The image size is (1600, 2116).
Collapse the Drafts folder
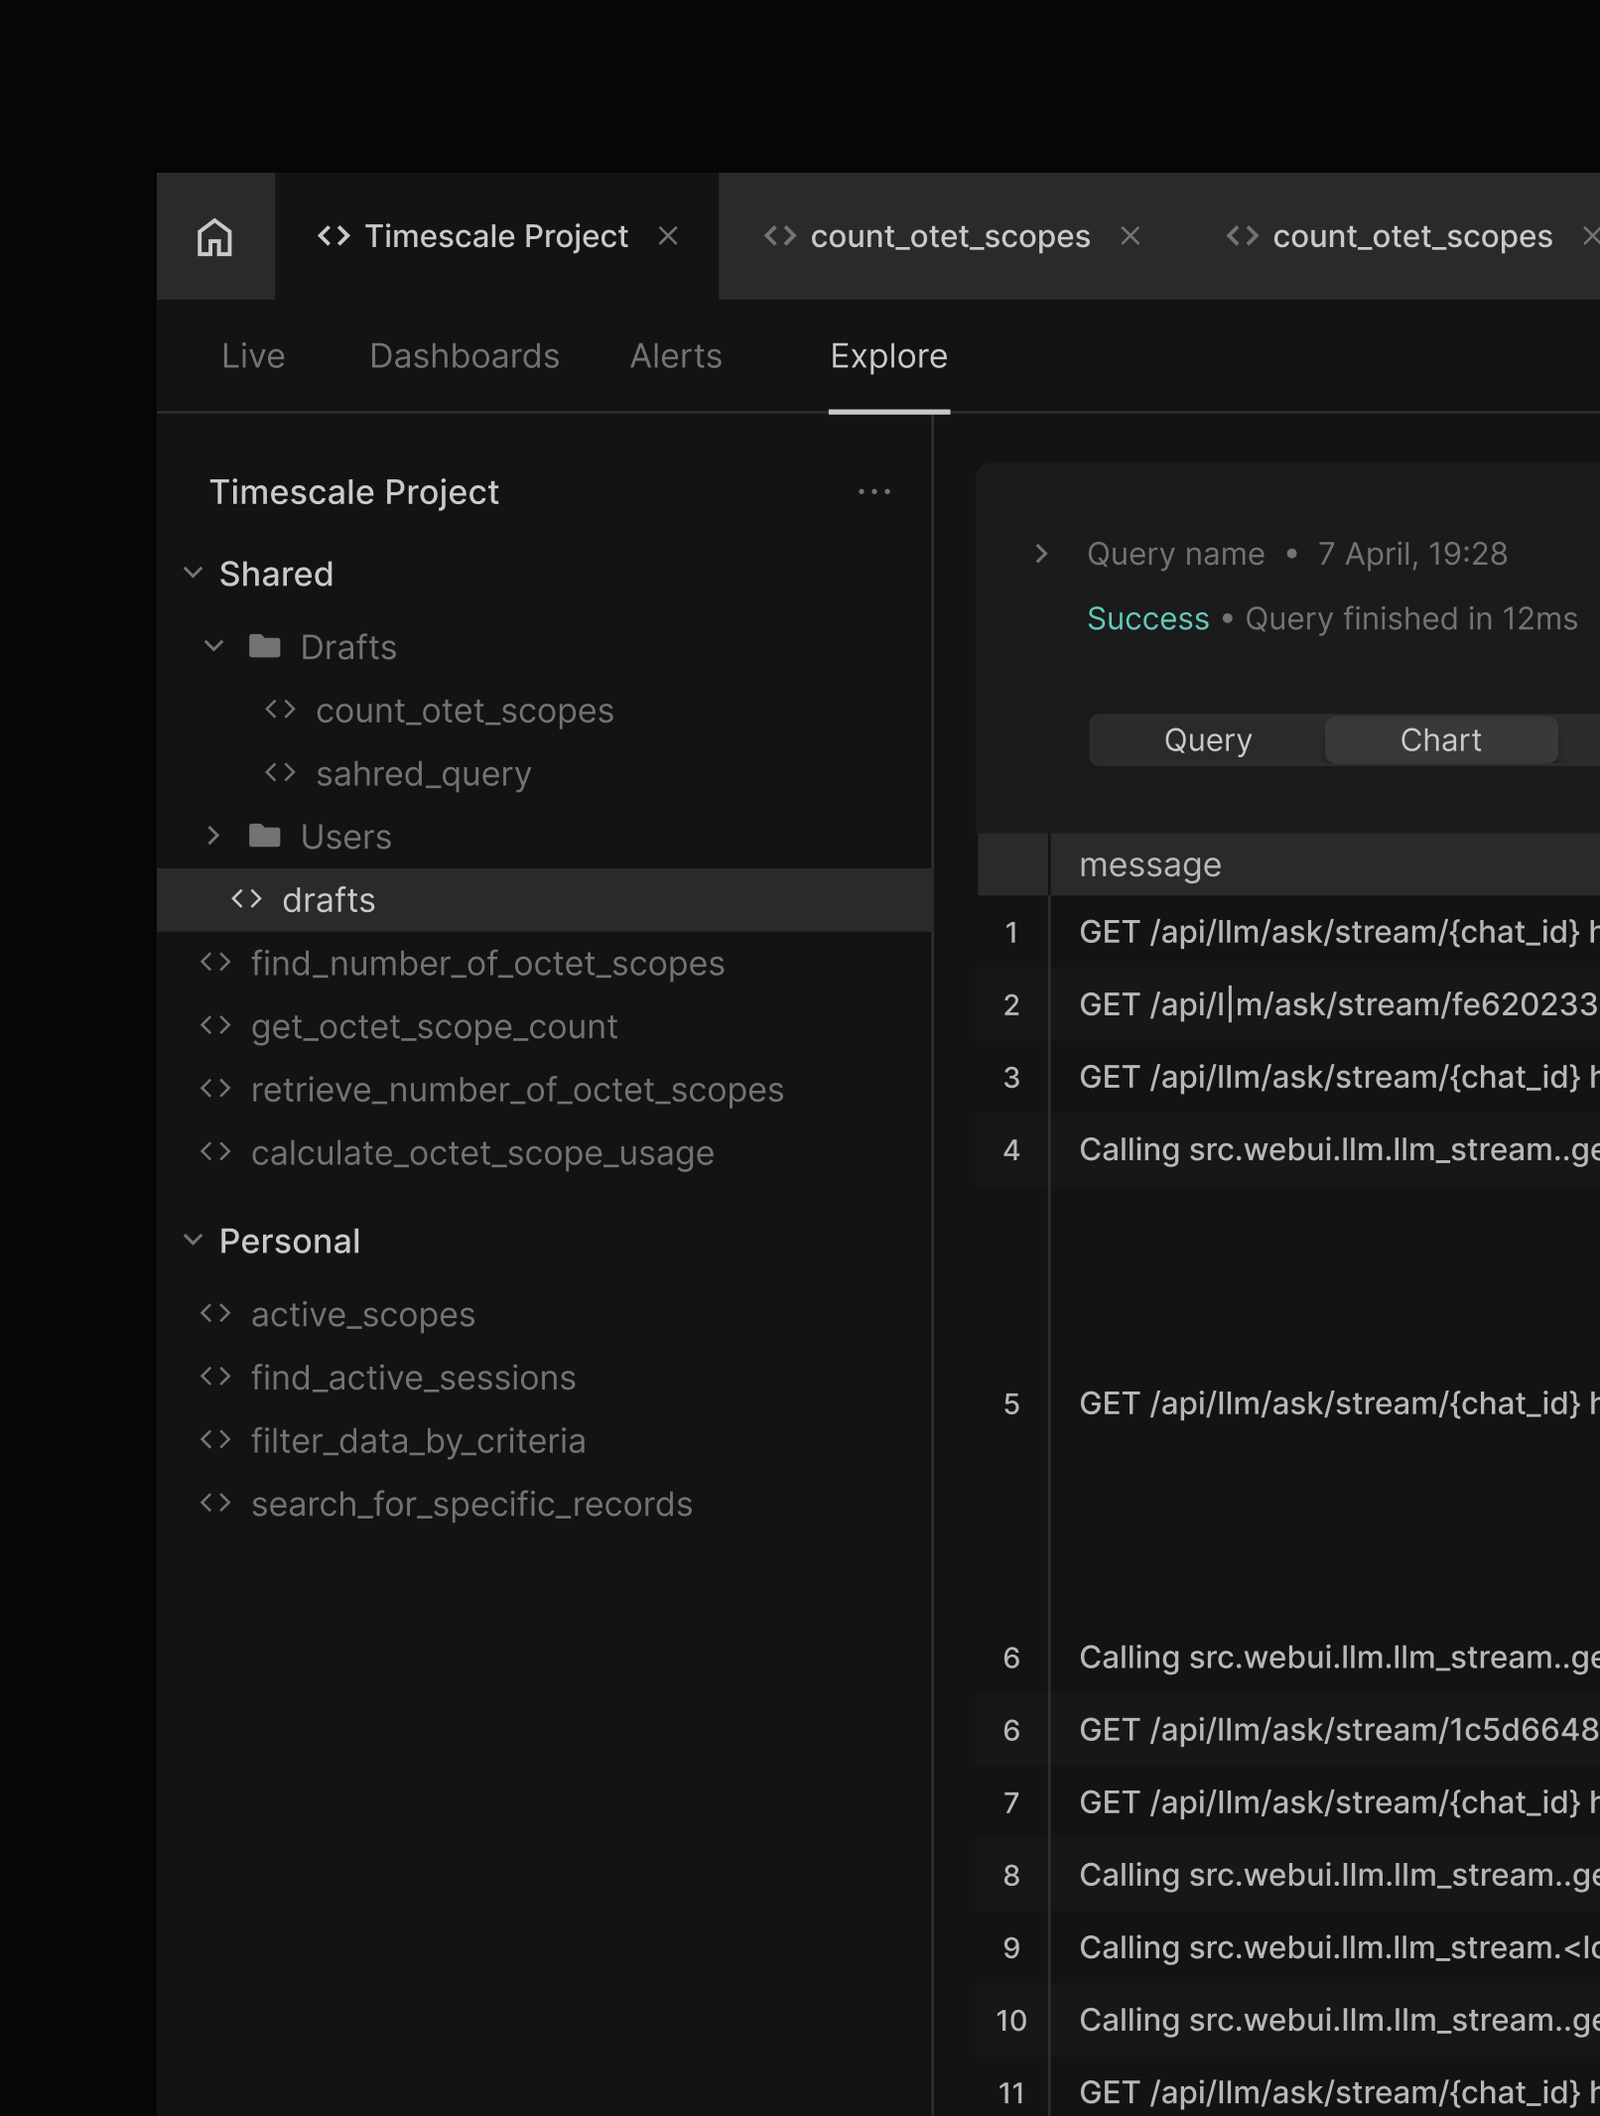click(x=213, y=646)
